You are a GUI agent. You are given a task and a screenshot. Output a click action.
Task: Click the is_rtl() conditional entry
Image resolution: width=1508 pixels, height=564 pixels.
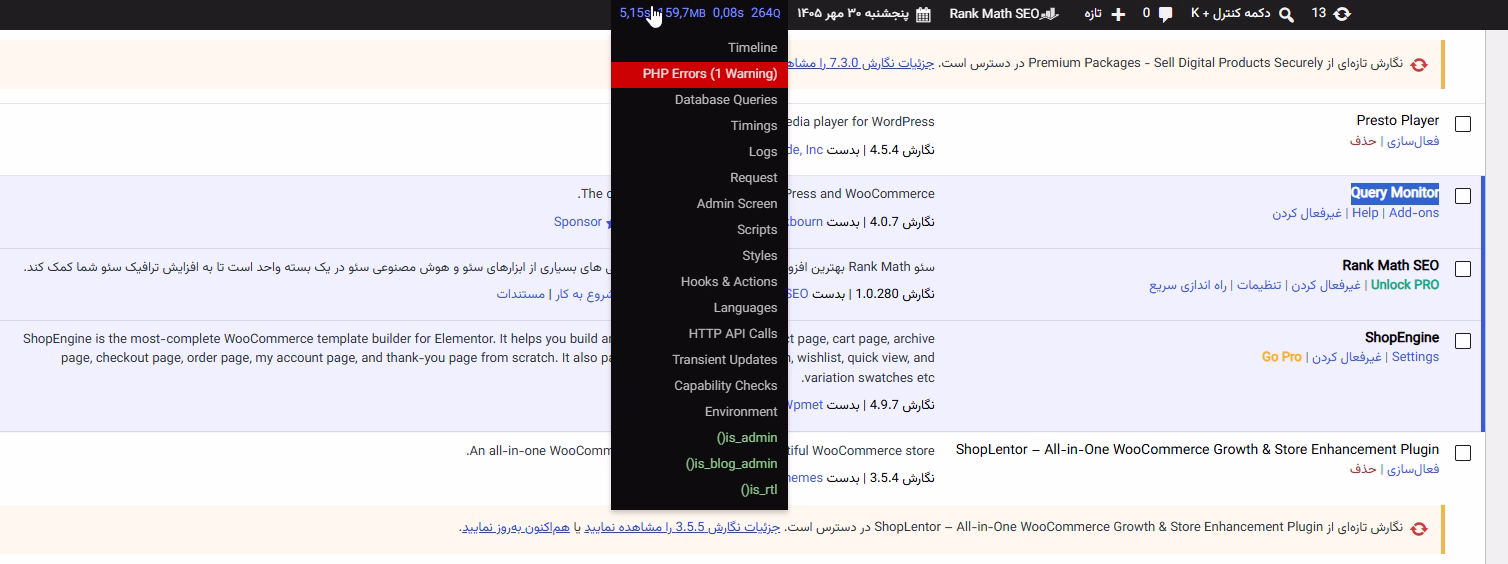(x=699, y=489)
